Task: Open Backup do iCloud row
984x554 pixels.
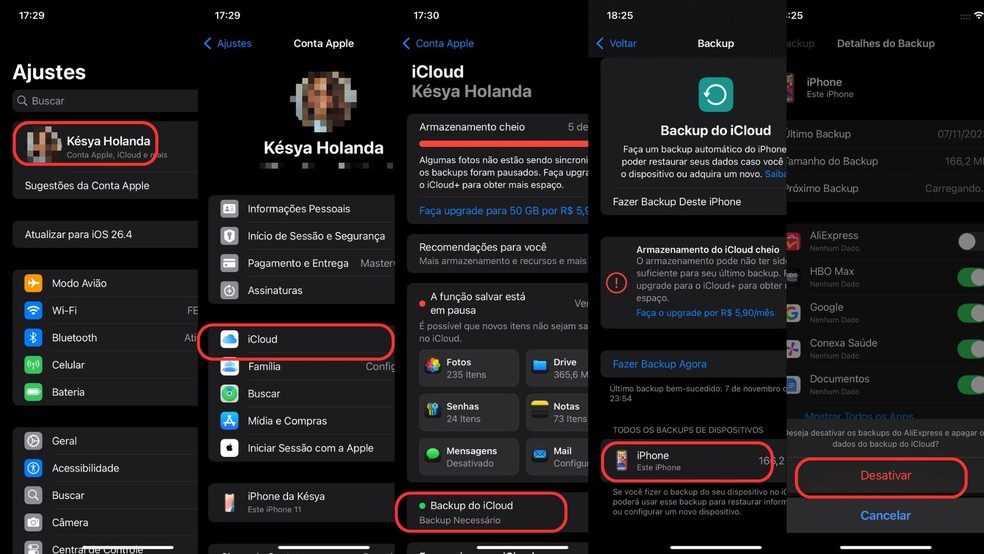Action: 498,512
